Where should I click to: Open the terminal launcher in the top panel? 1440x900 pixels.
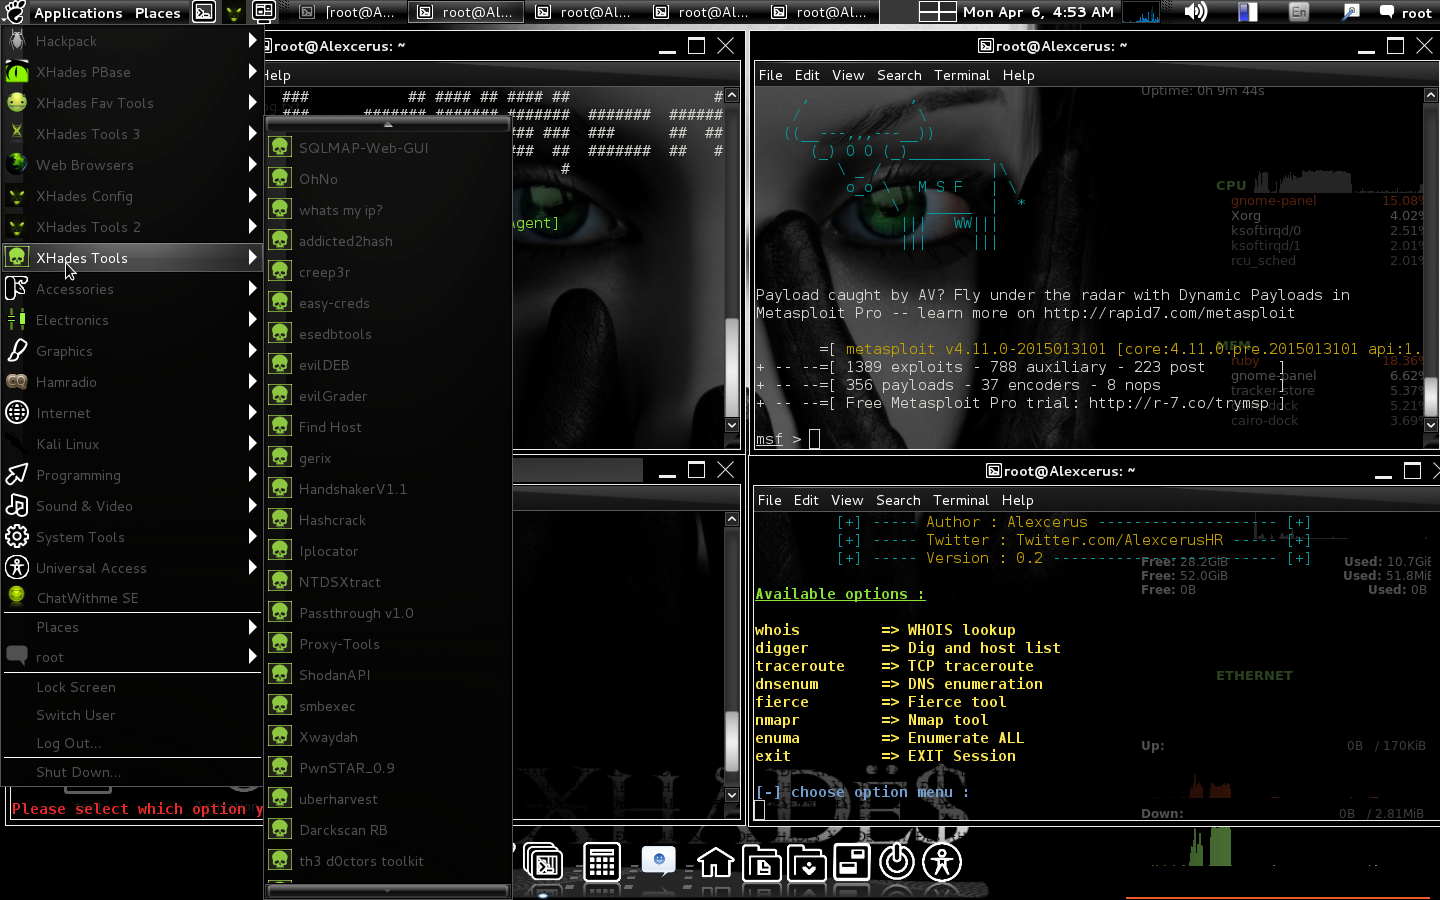pyautogui.click(x=204, y=12)
